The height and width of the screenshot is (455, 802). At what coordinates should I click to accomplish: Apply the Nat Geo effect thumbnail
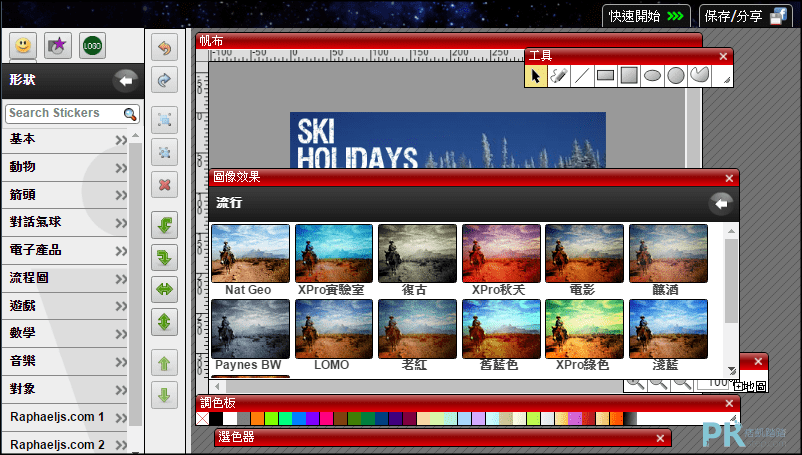[250, 254]
